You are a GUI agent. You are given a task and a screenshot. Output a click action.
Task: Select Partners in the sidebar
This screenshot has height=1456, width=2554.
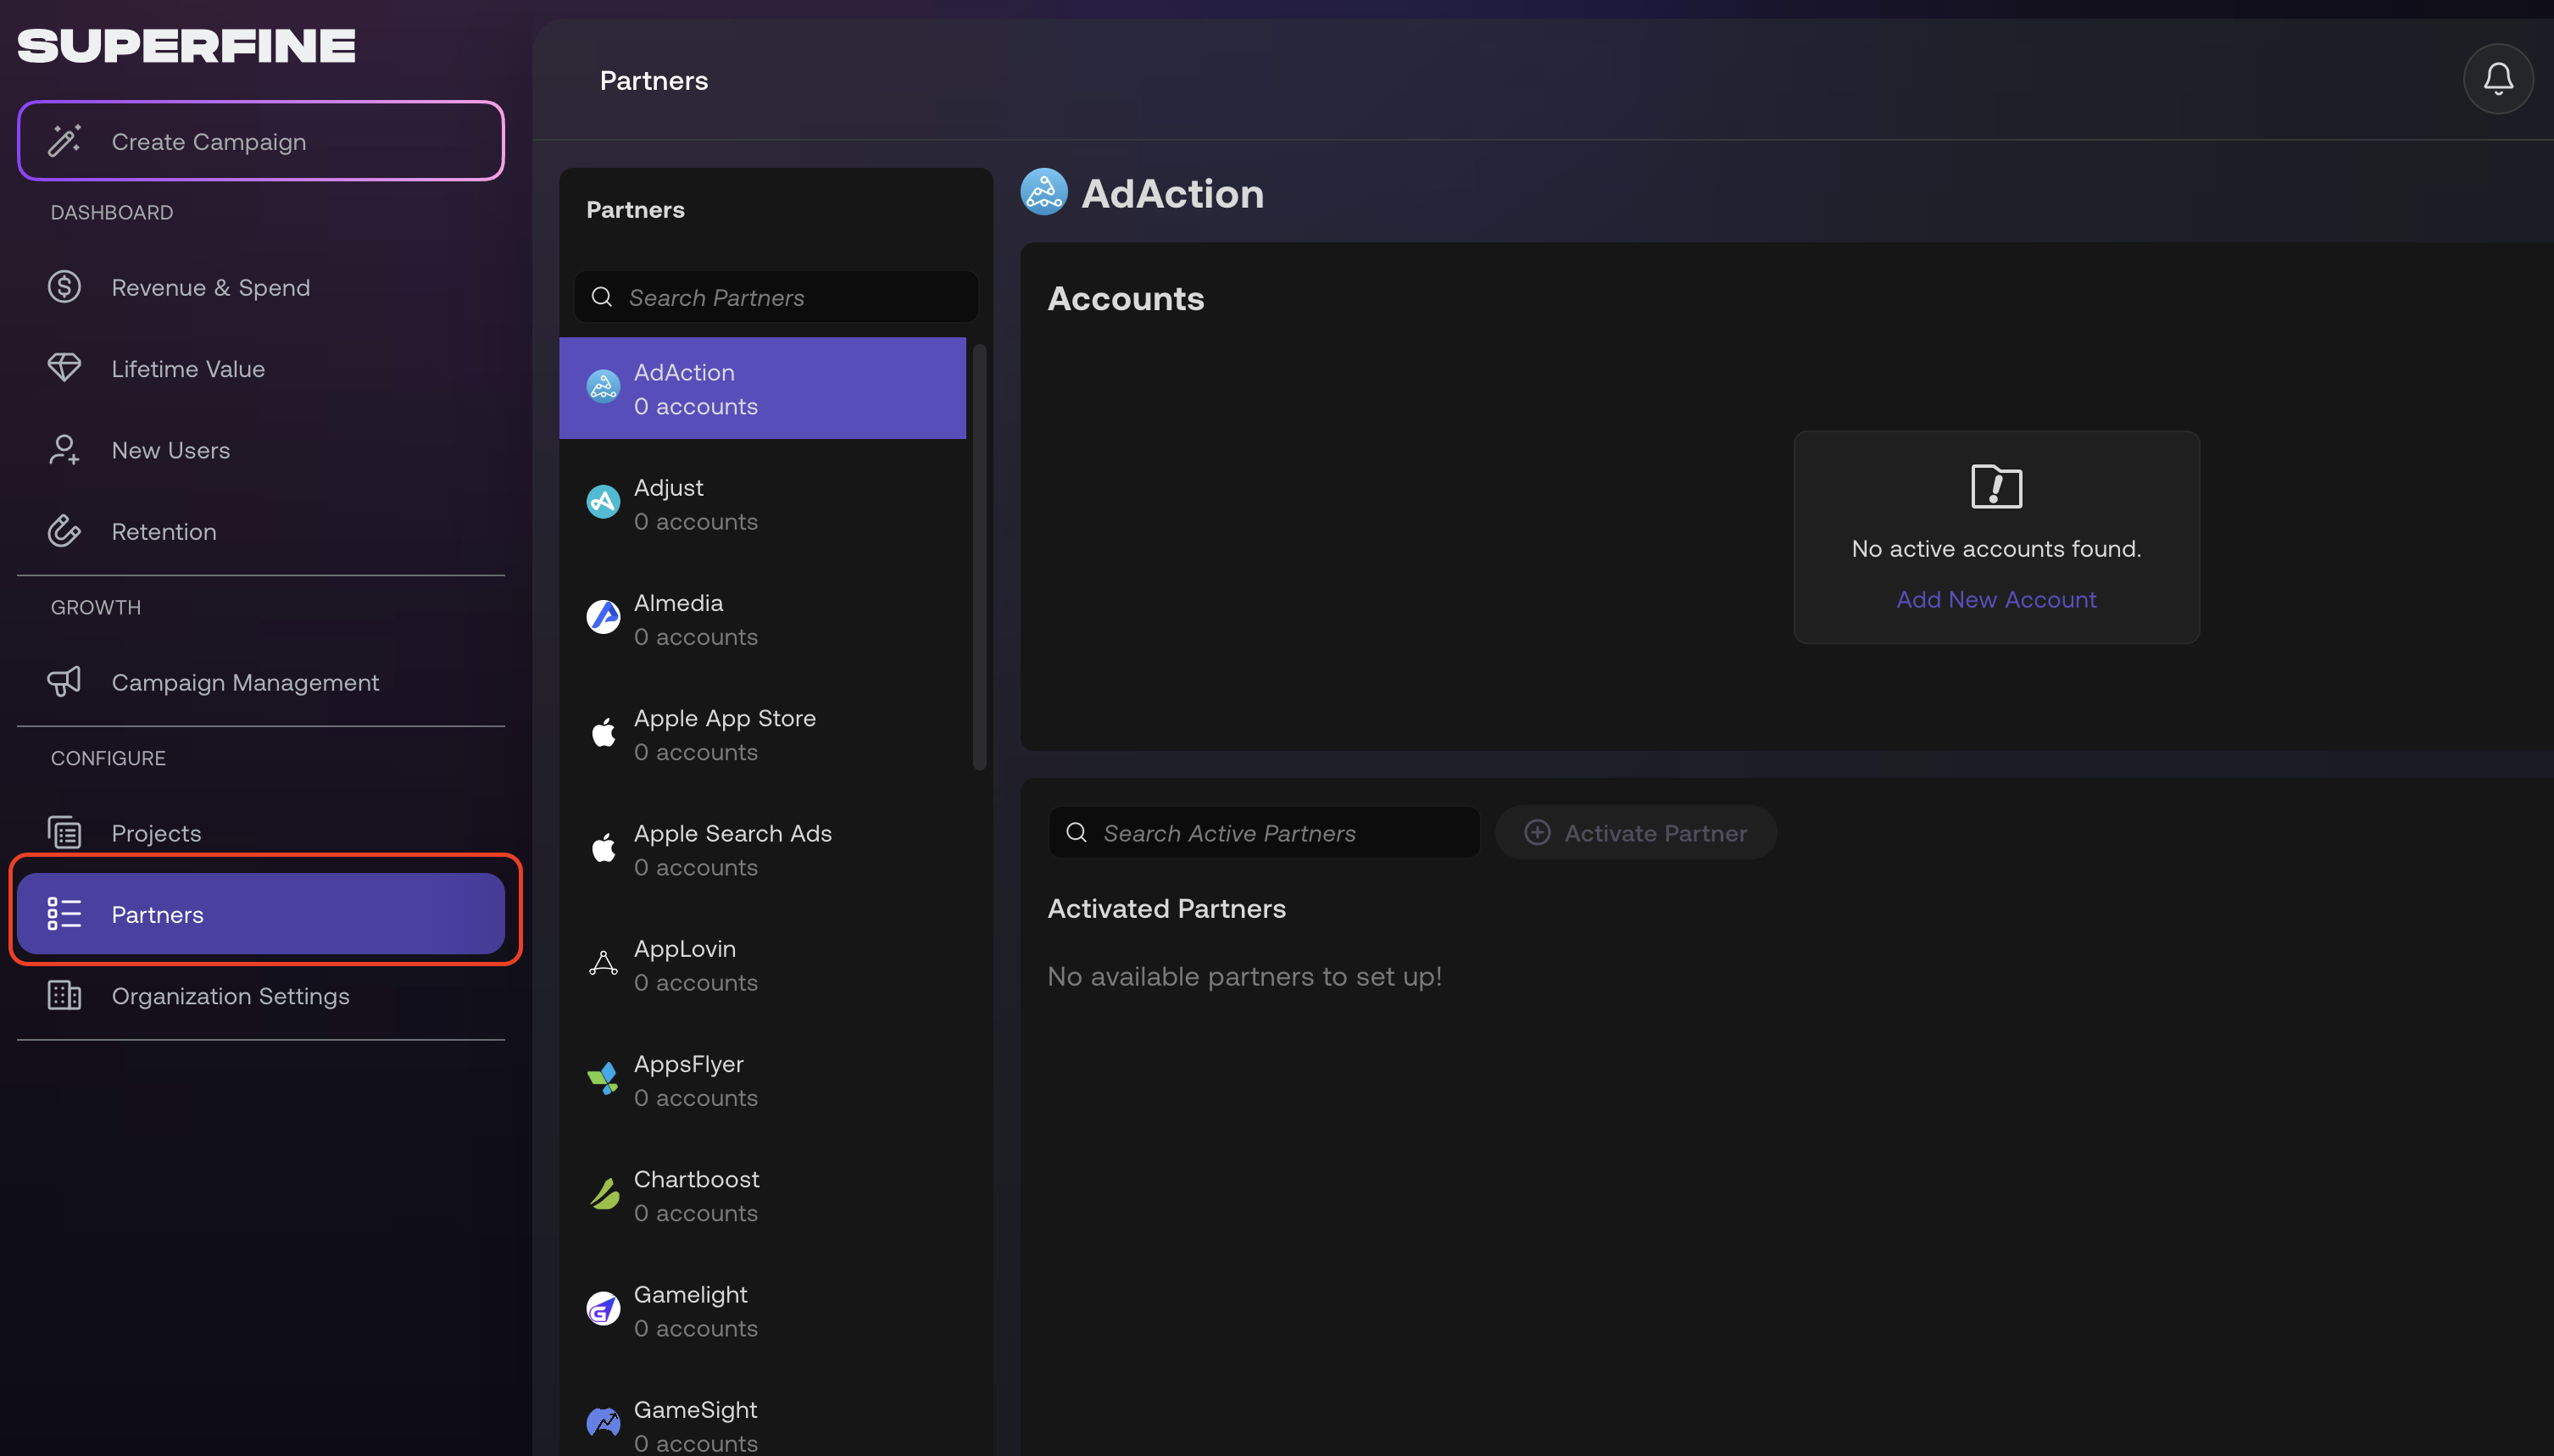tap(261, 914)
